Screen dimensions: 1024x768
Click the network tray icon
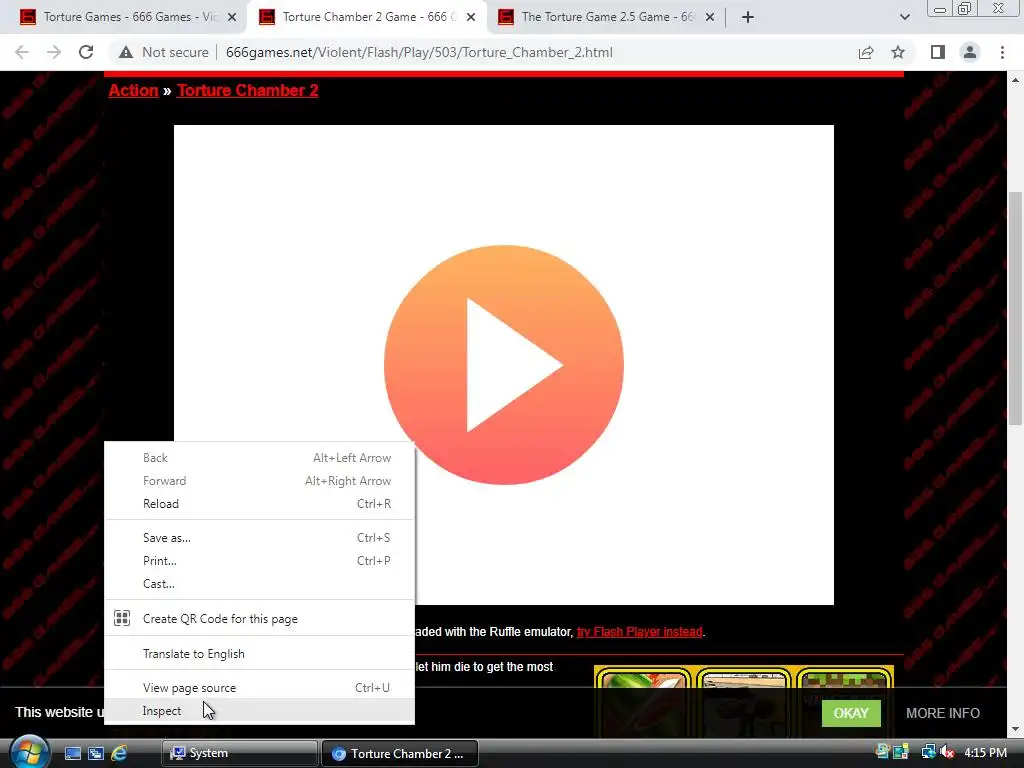928,753
